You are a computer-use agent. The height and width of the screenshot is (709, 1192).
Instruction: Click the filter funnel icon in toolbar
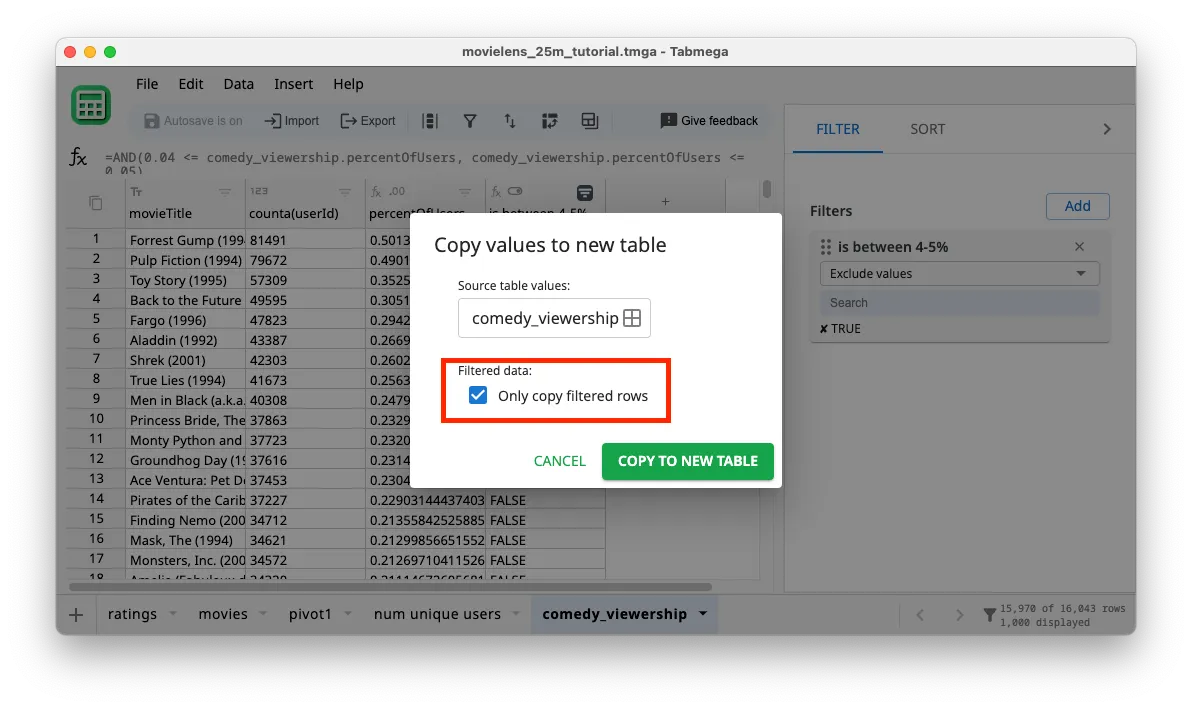pos(469,121)
